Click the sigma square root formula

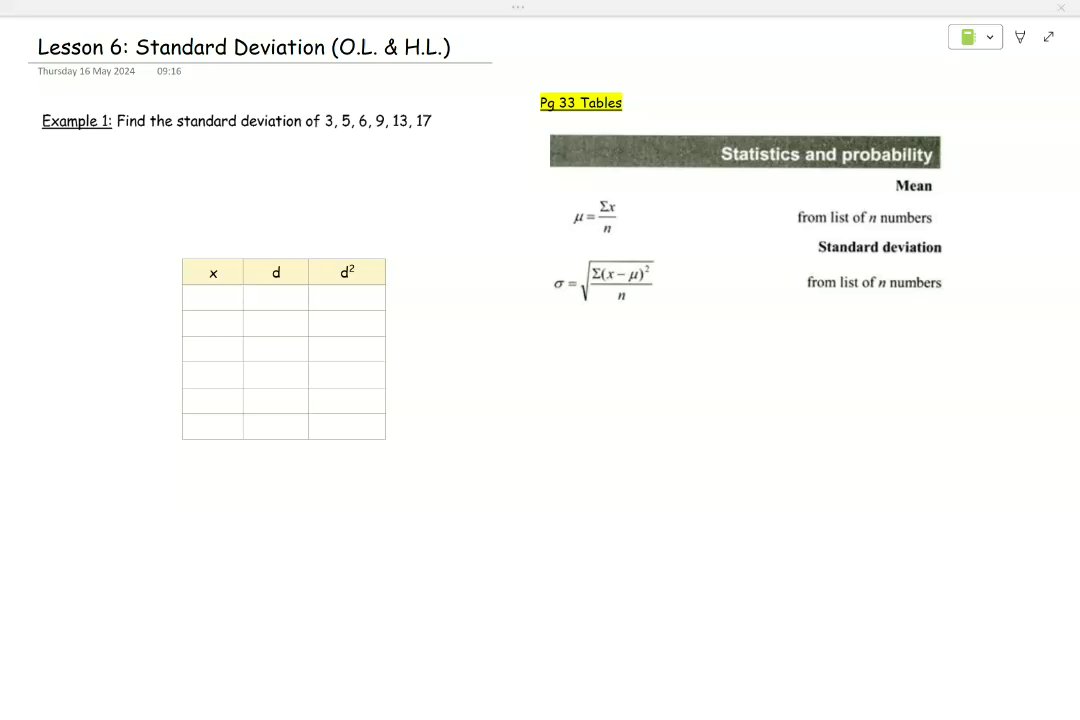point(603,282)
